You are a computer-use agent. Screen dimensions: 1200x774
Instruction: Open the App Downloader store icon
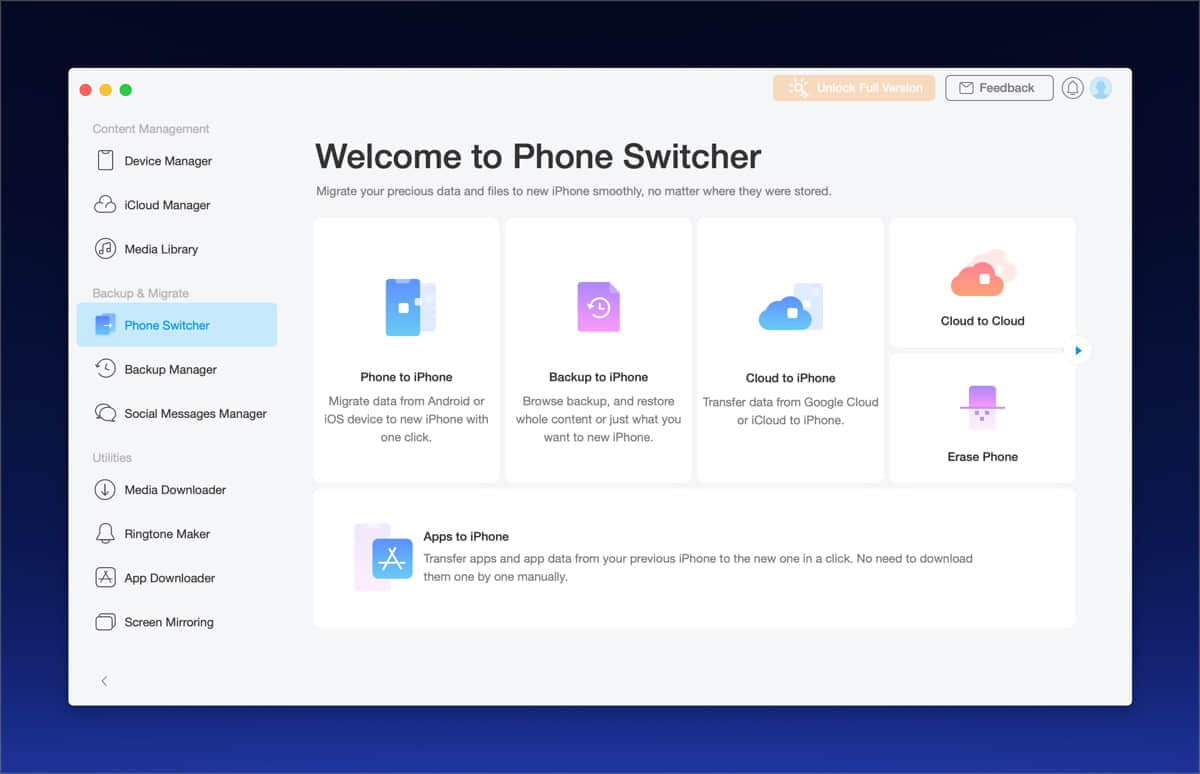105,578
